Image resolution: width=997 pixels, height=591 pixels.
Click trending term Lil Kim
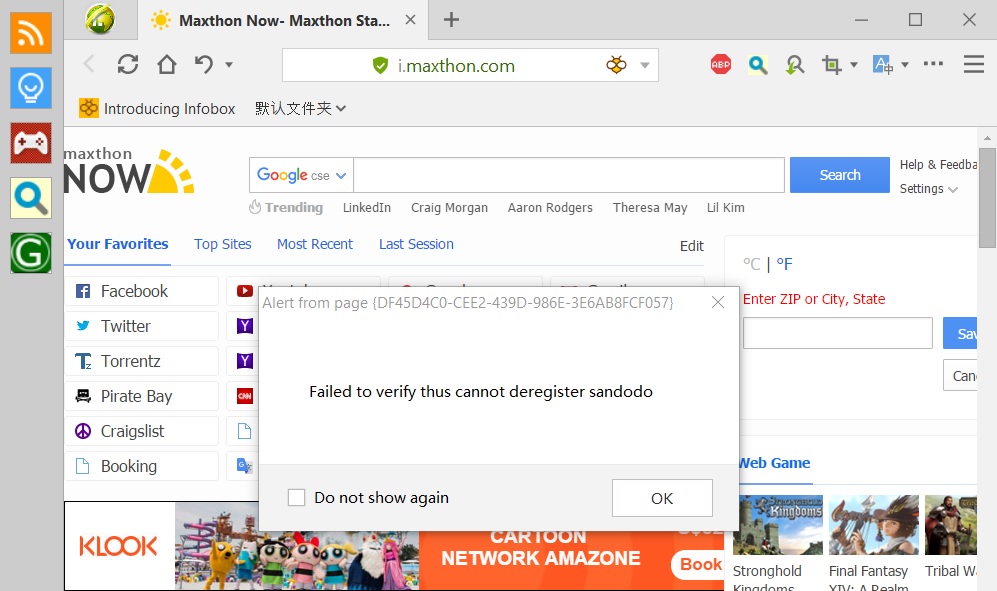point(725,208)
